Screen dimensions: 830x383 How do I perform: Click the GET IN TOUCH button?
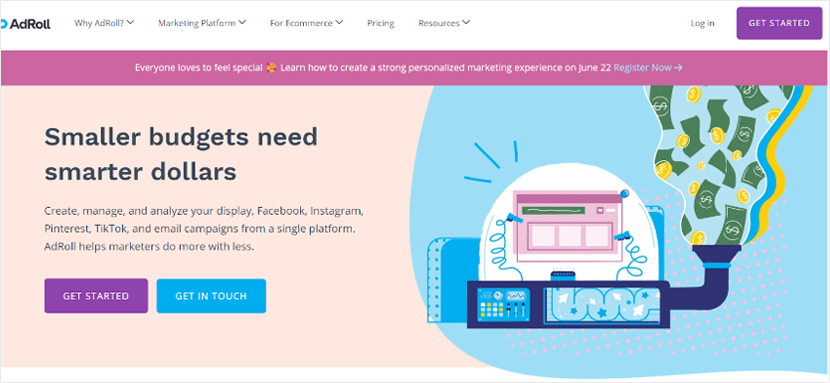click(x=211, y=296)
